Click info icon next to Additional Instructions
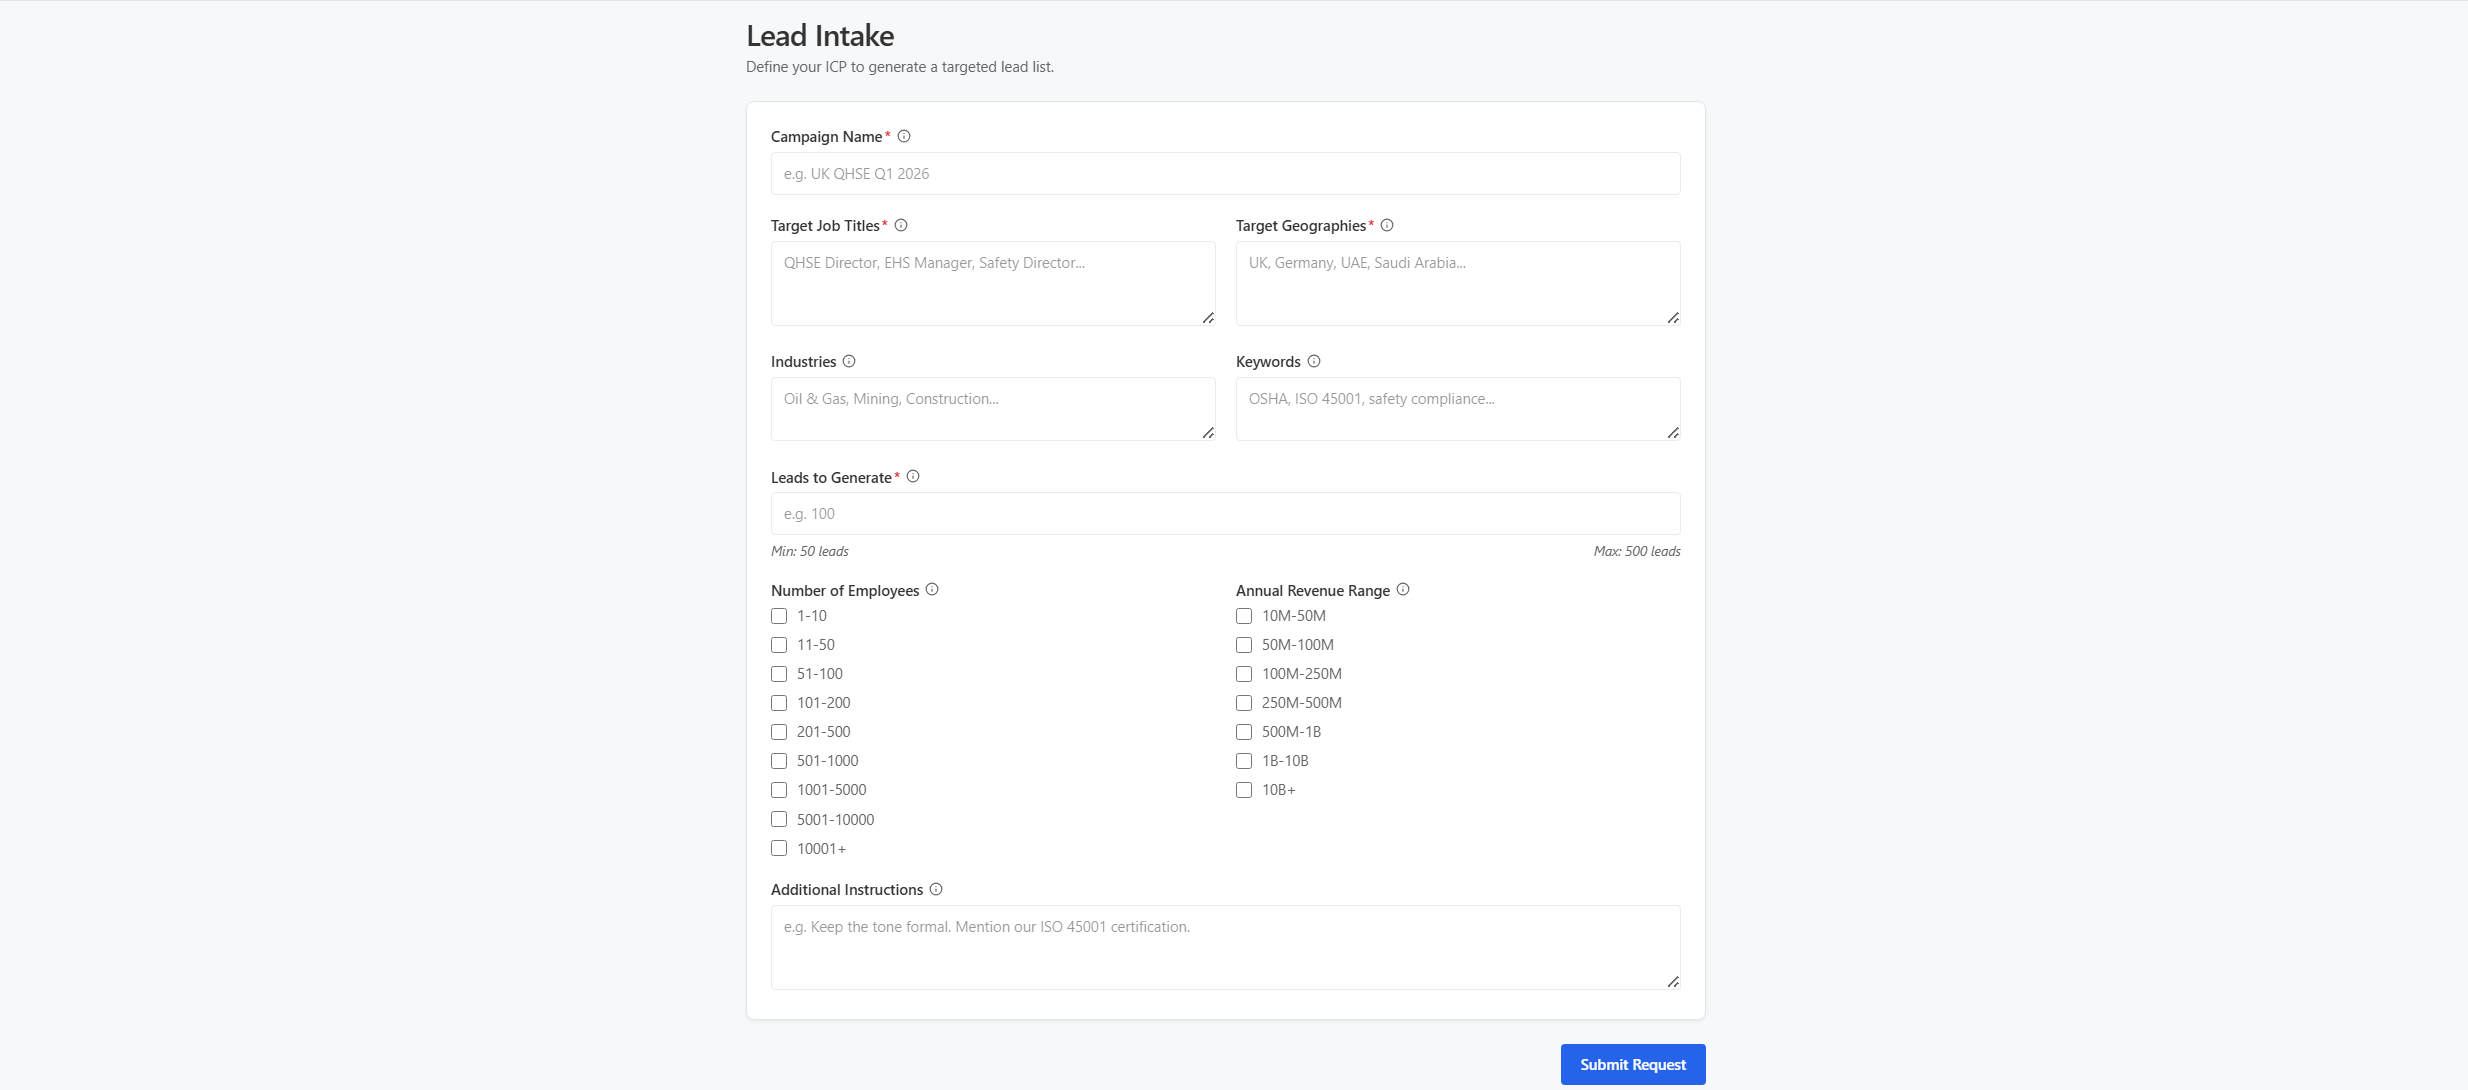This screenshot has height=1090, width=2468. point(936,889)
